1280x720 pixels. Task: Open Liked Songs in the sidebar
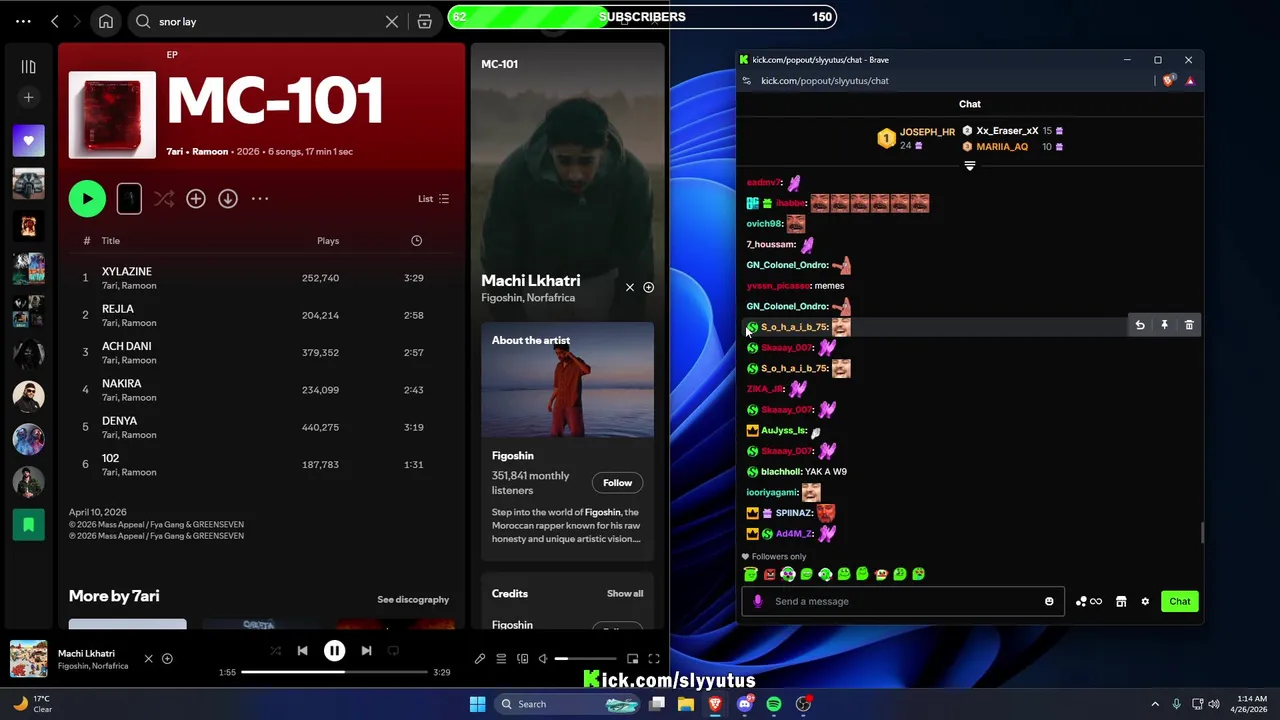28,141
